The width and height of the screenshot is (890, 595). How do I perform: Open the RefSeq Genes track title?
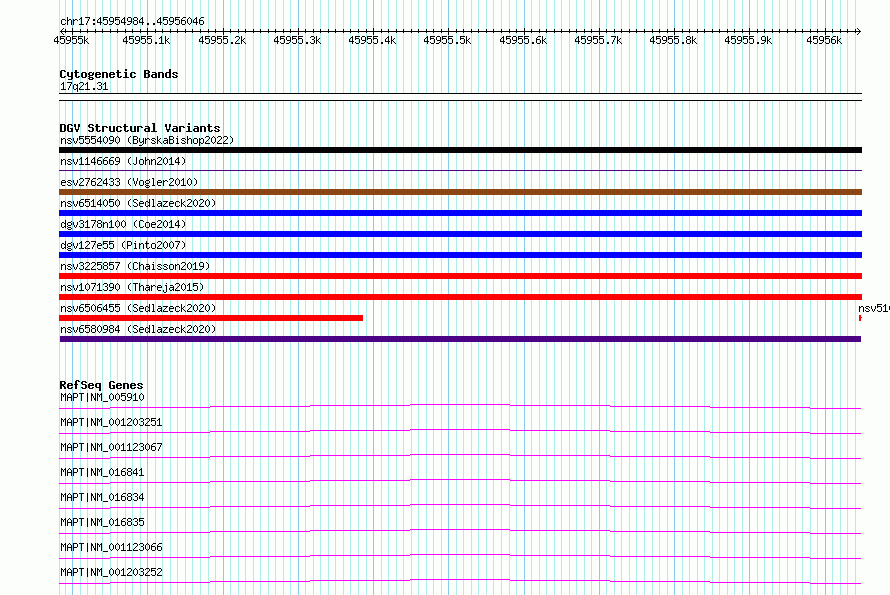pos(101,386)
